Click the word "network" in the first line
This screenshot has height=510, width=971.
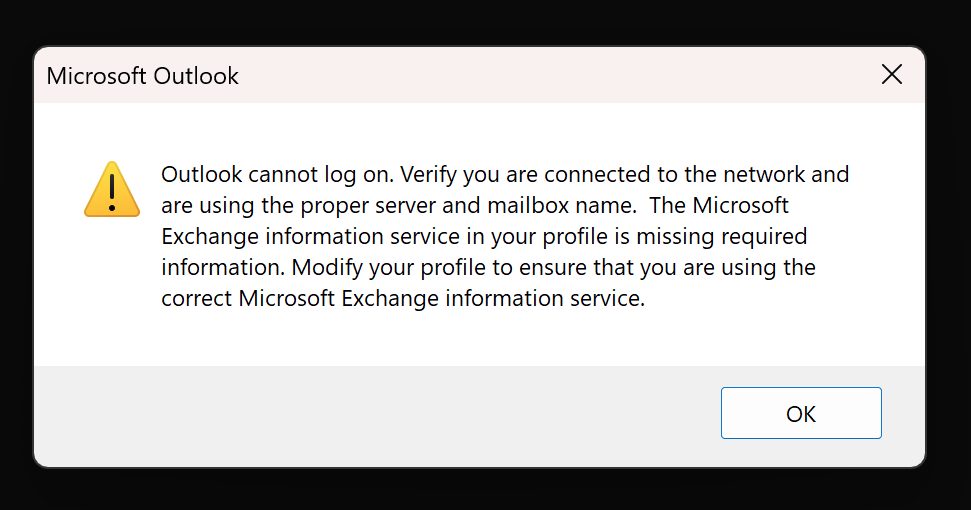pos(764,174)
